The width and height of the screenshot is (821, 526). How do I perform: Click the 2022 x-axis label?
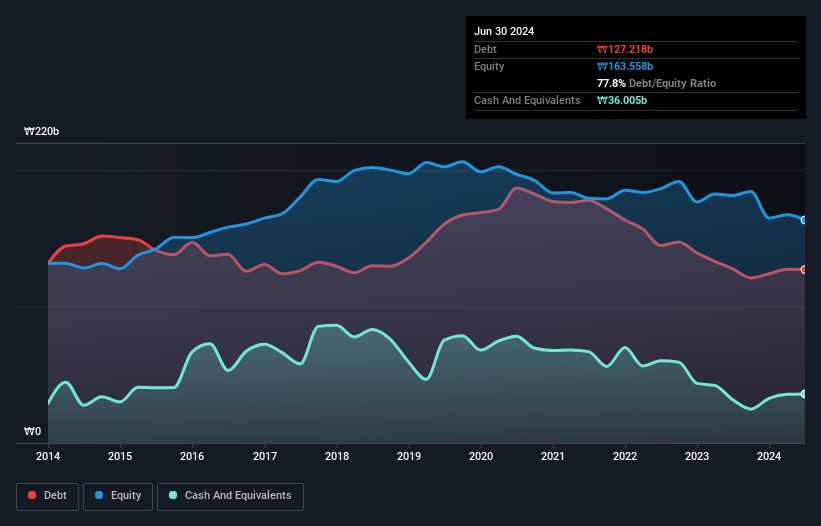(625, 456)
